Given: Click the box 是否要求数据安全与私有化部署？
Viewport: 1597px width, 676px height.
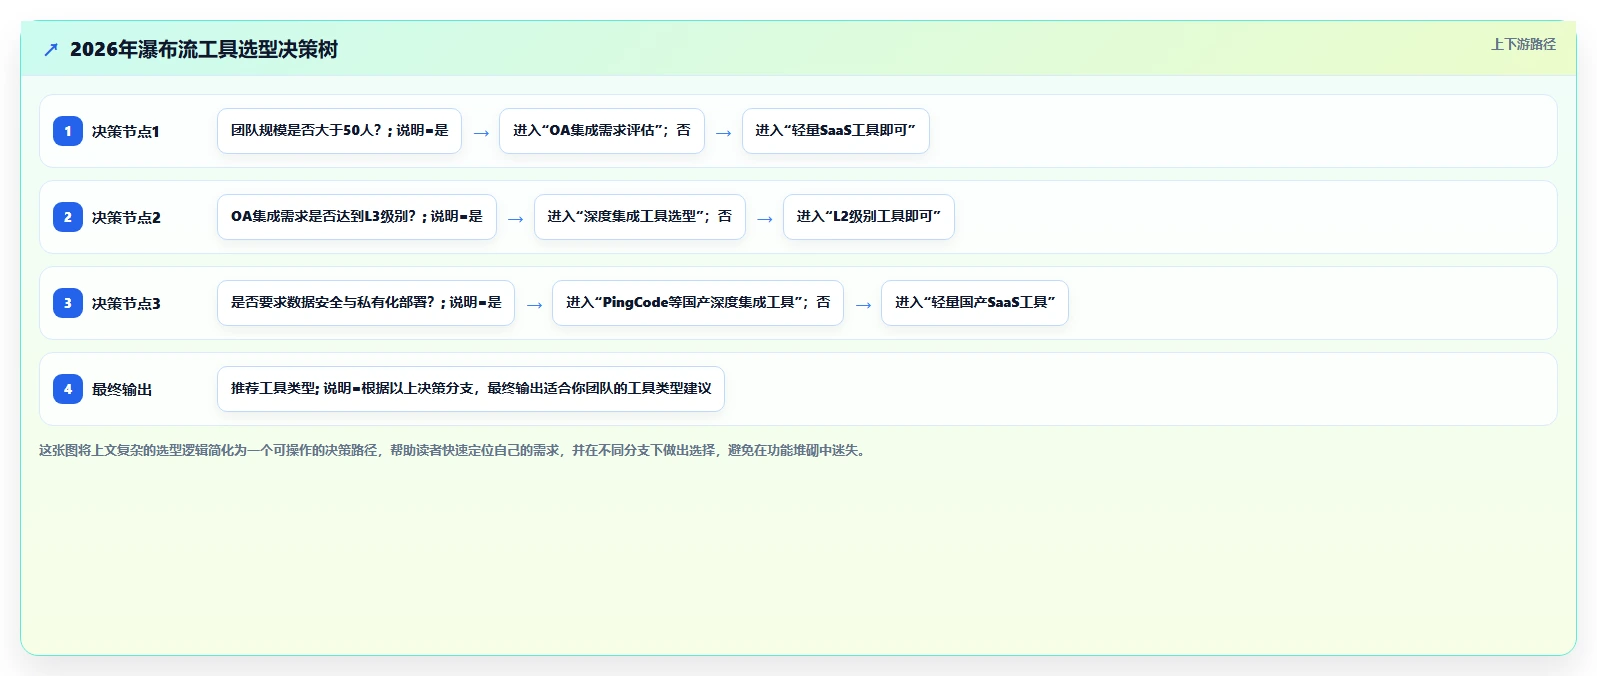Looking at the screenshot, I should tap(366, 303).
